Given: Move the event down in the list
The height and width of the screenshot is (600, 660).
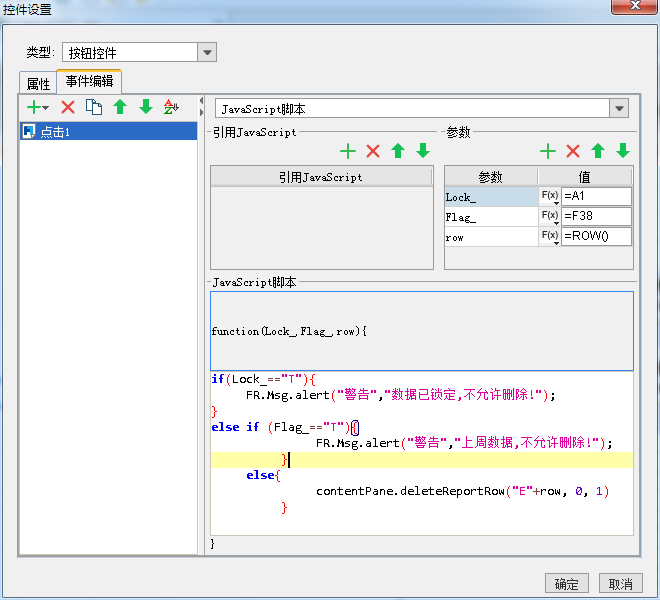Looking at the screenshot, I should click(146, 107).
